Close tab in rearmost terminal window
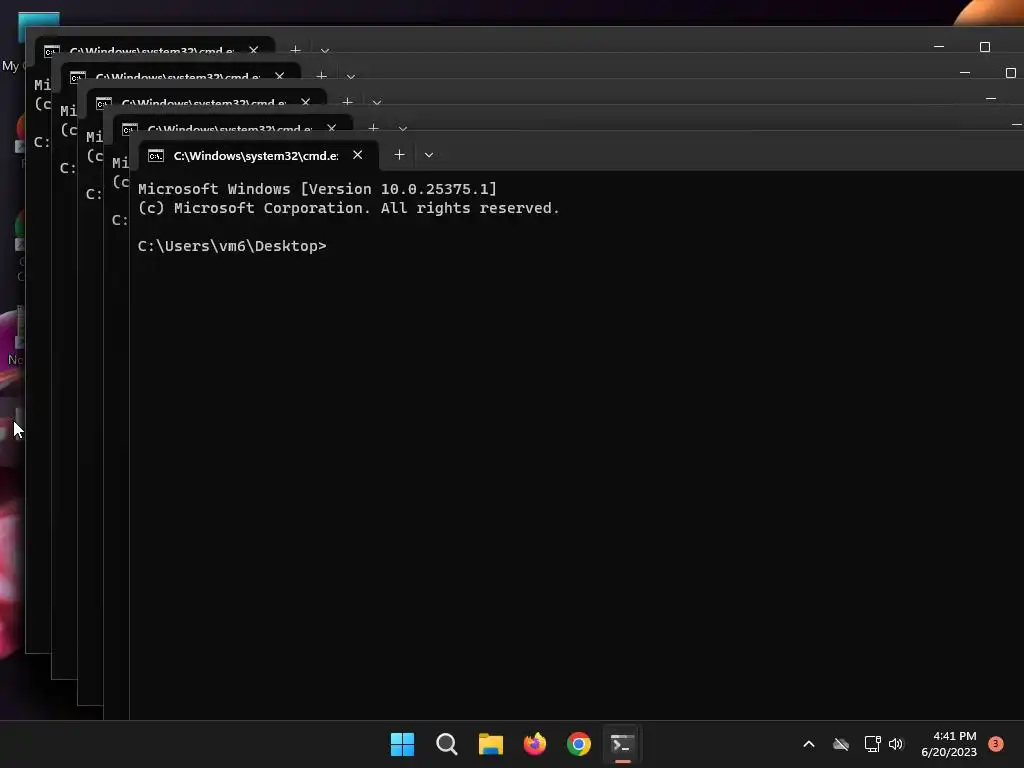This screenshot has width=1024, height=768. pos(253,50)
